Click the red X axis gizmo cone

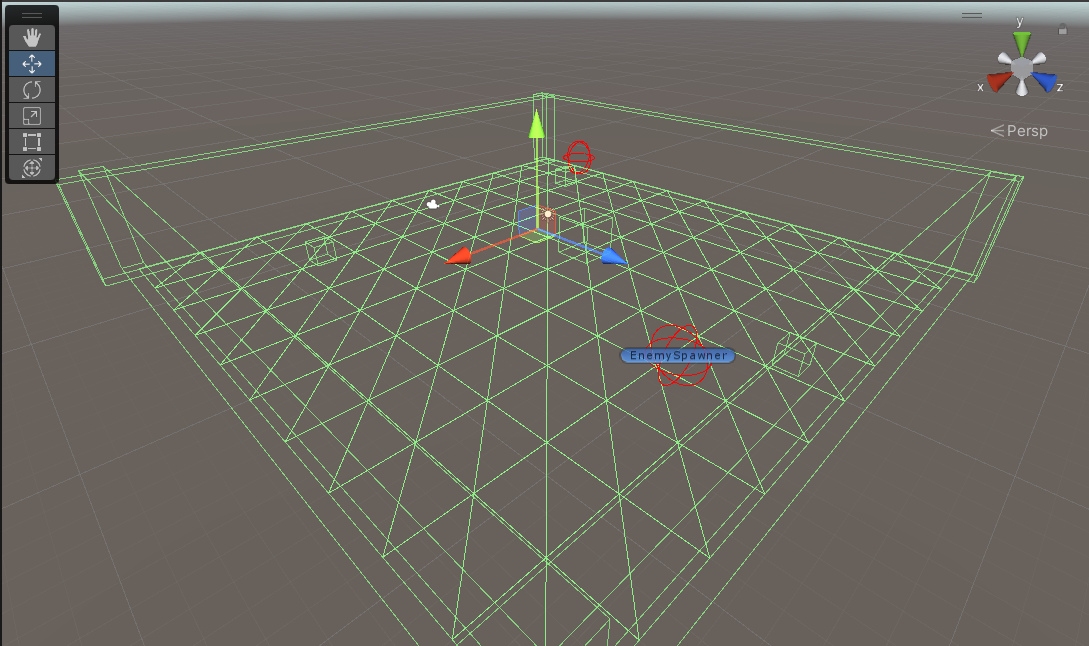tap(999, 81)
